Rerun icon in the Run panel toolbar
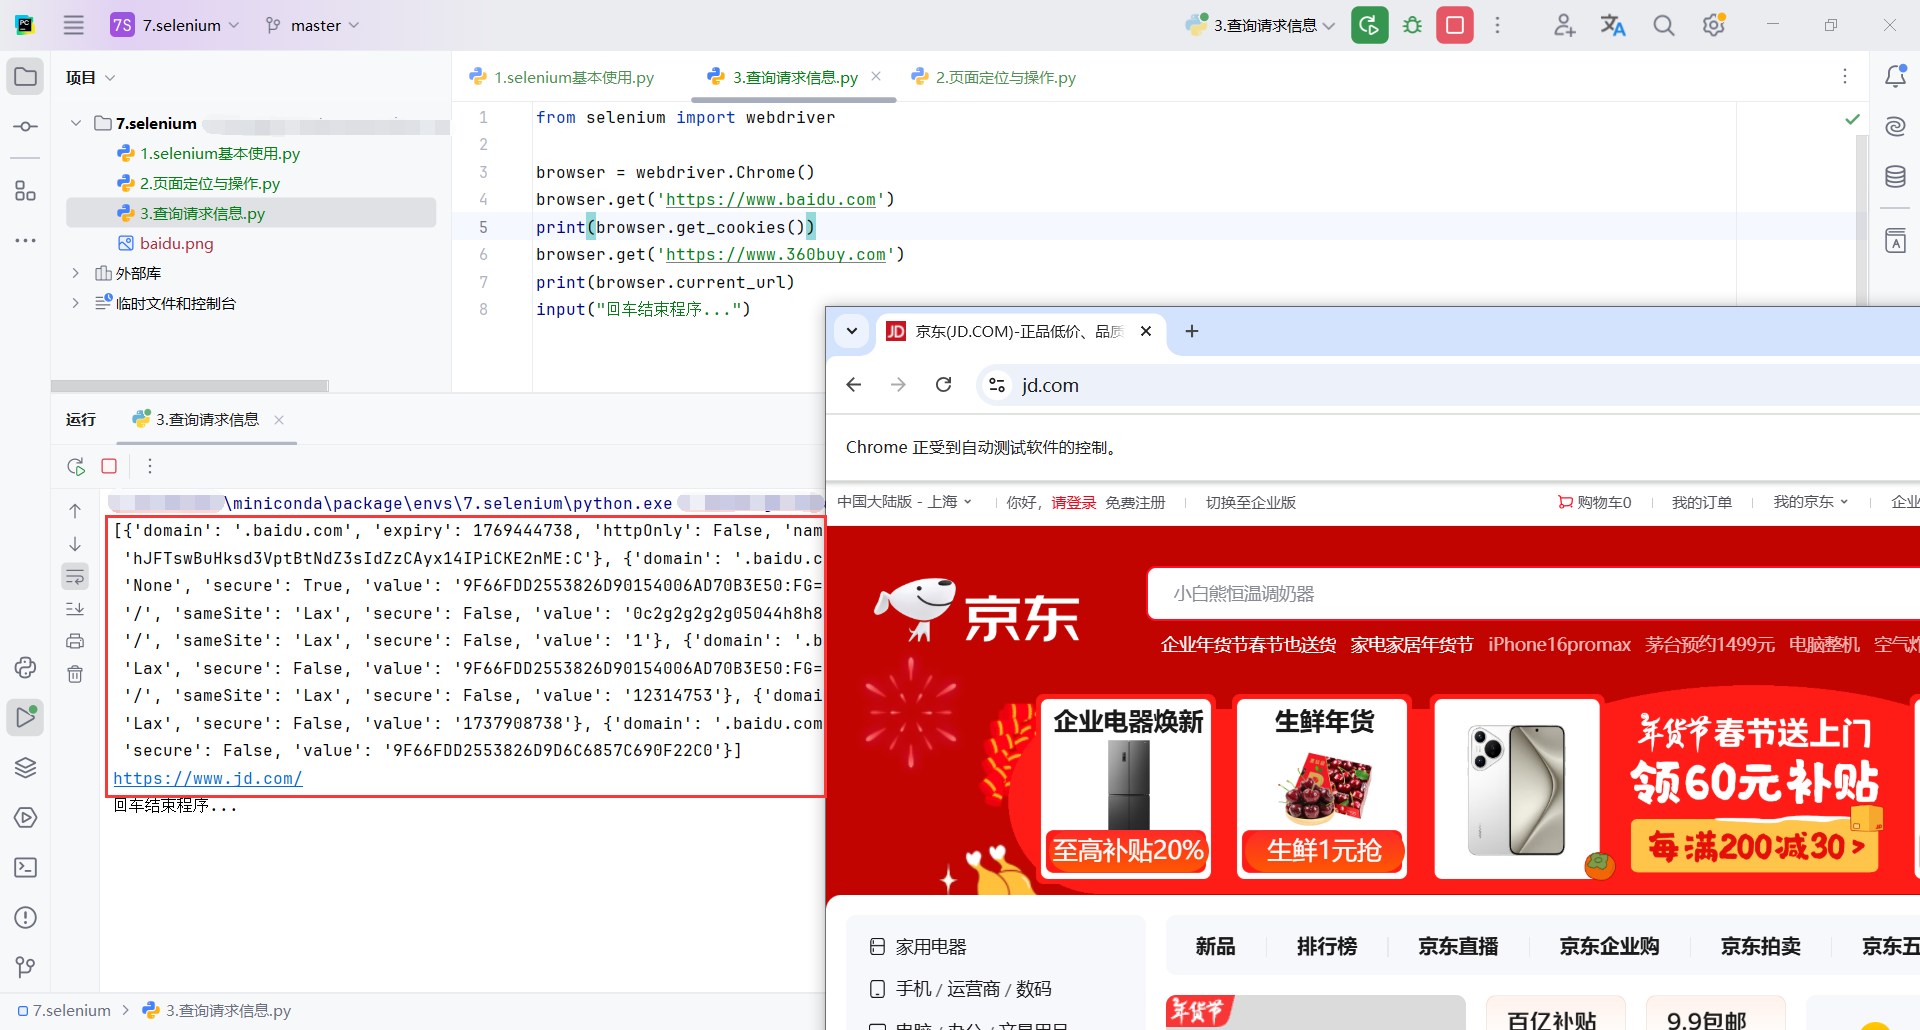This screenshot has height=1030, width=1920. (x=76, y=466)
